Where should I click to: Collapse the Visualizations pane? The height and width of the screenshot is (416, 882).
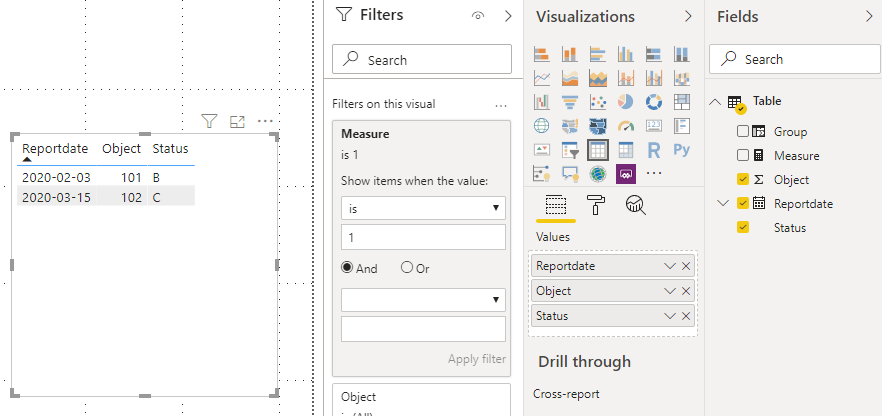[688, 17]
